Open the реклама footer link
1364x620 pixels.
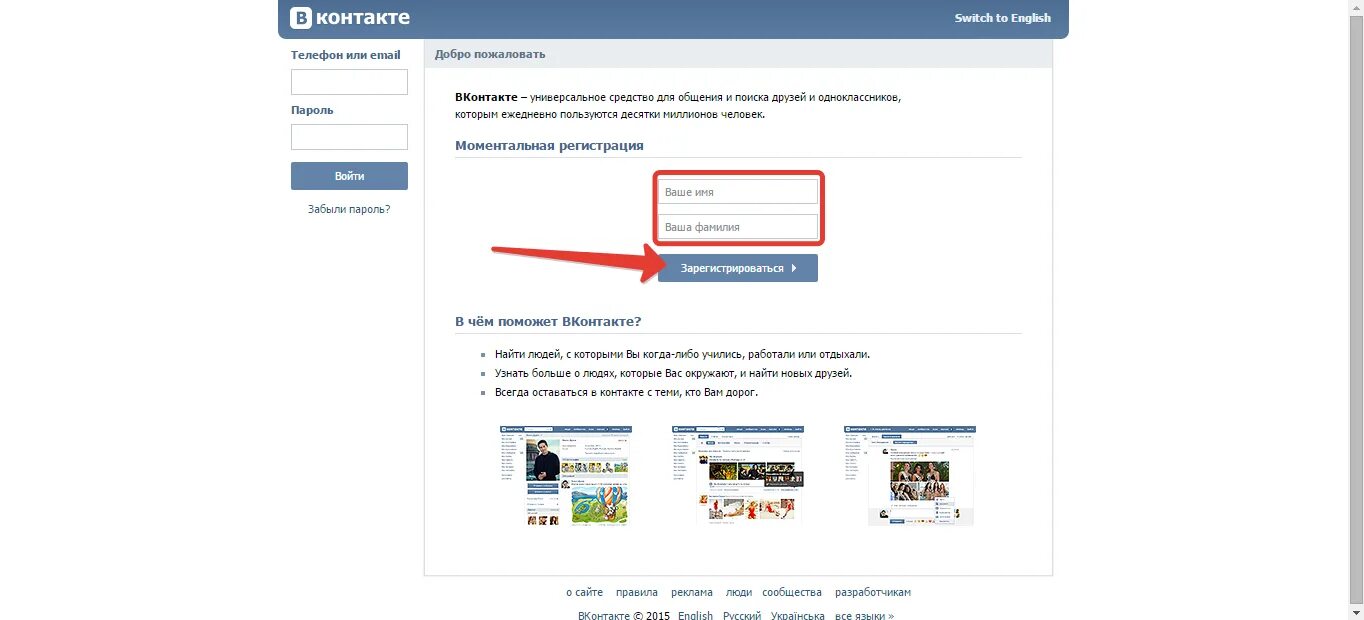(692, 592)
